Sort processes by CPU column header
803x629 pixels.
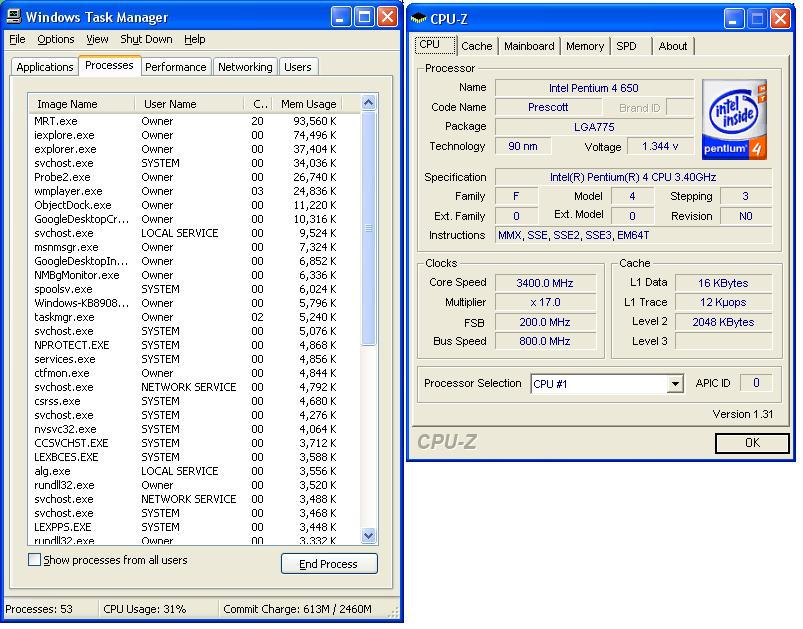[258, 104]
